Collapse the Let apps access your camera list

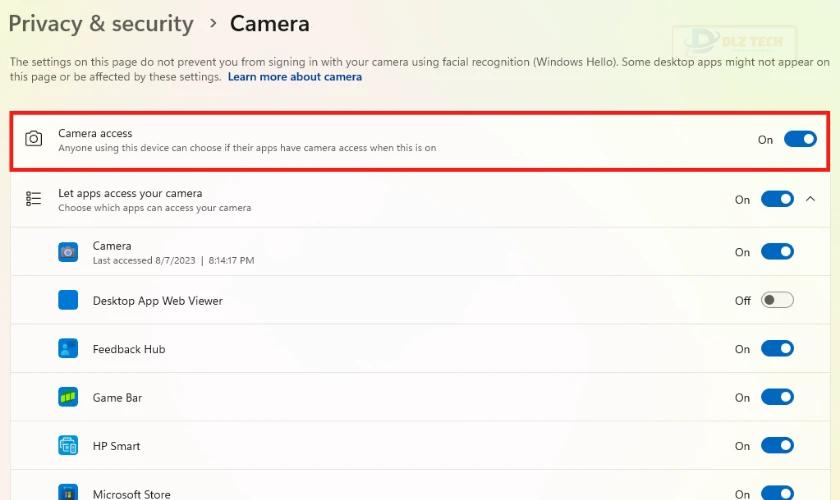(x=811, y=199)
